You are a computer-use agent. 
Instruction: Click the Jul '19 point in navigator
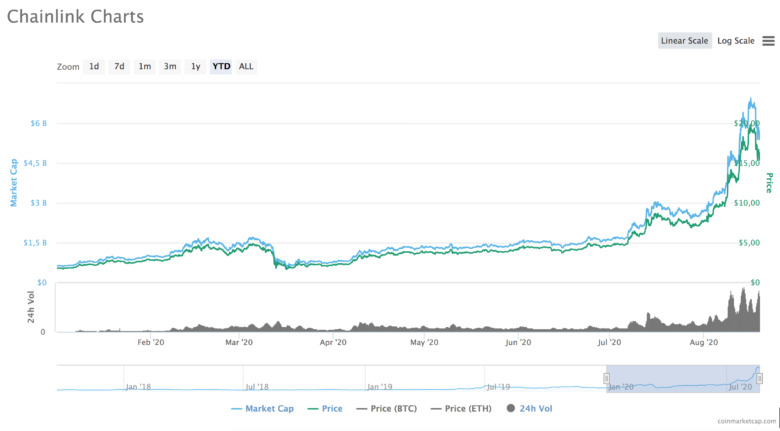coord(498,387)
